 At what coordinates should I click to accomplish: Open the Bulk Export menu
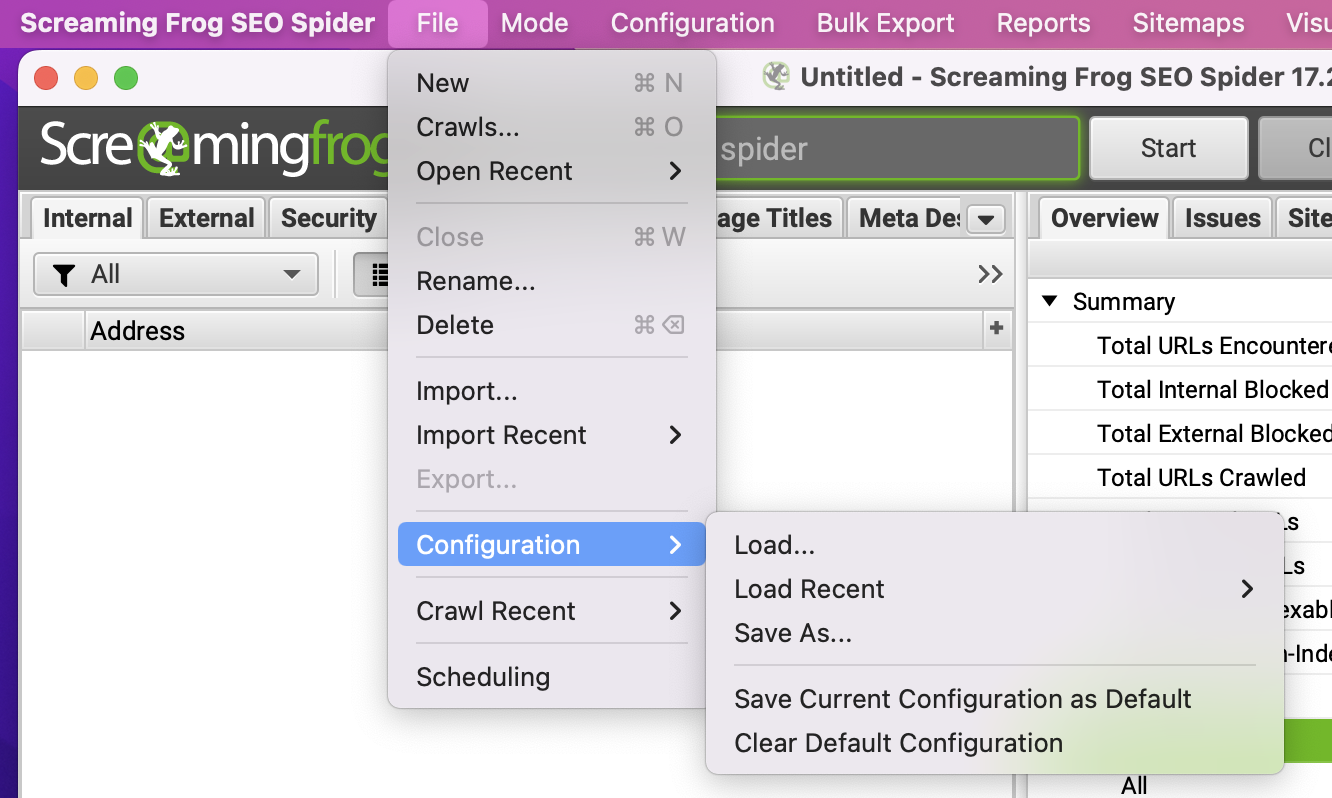pyautogui.click(x=885, y=23)
